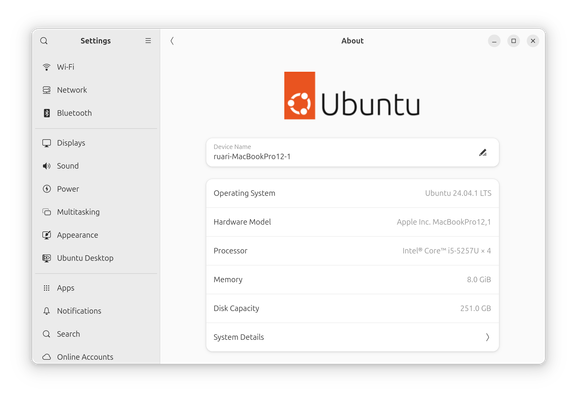
Task: Expand the System Details row
Action: 352,337
